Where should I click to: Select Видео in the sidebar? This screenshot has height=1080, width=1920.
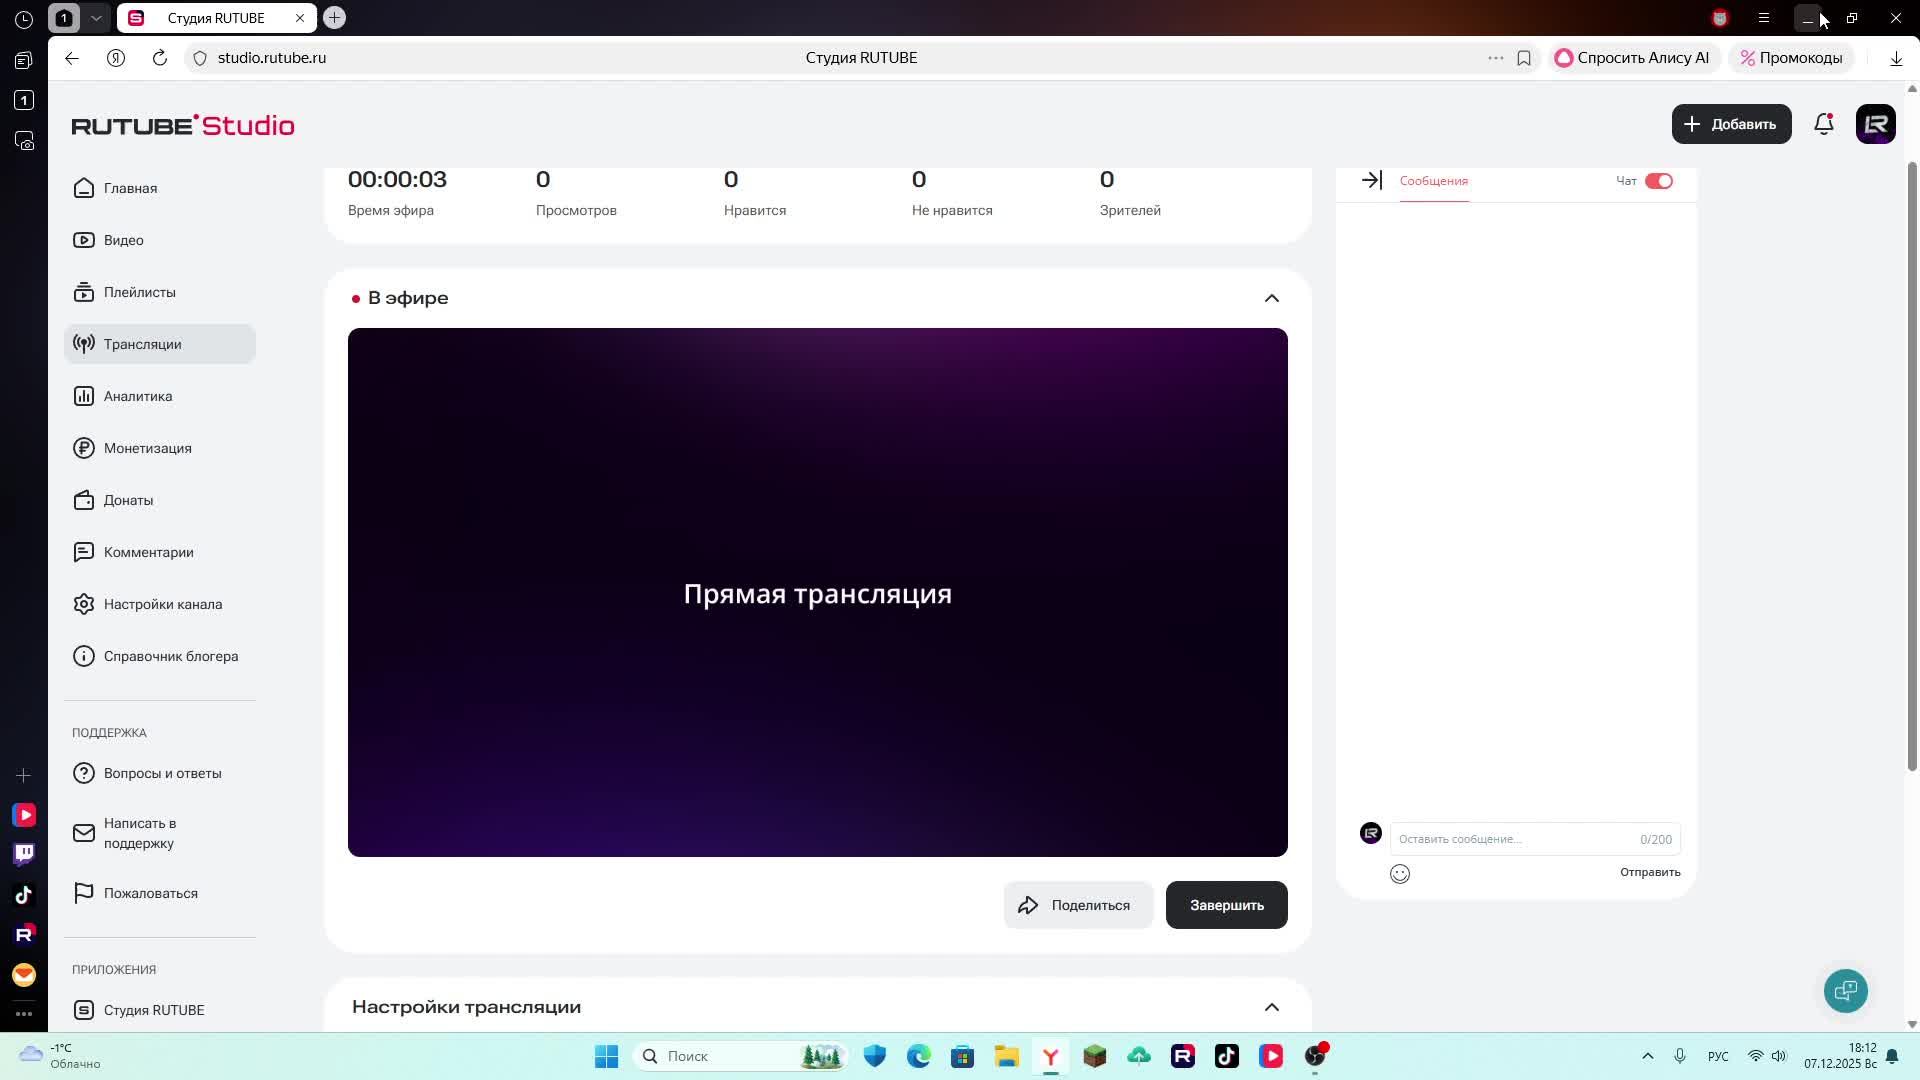pos(124,240)
